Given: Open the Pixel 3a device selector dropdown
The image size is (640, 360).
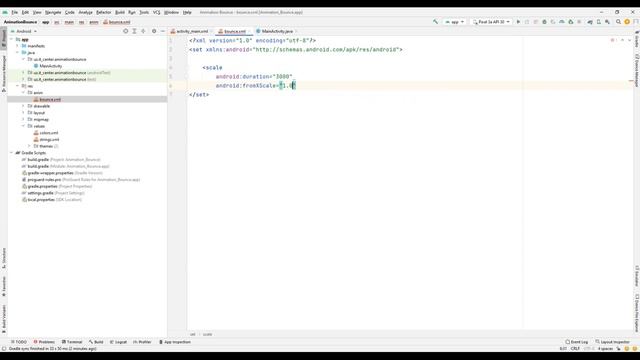Looking at the screenshot, I should pyautogui.click(x=491, y=22).
